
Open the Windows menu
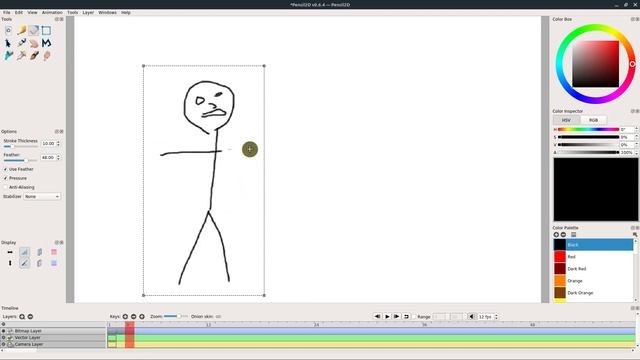[107, 13]
